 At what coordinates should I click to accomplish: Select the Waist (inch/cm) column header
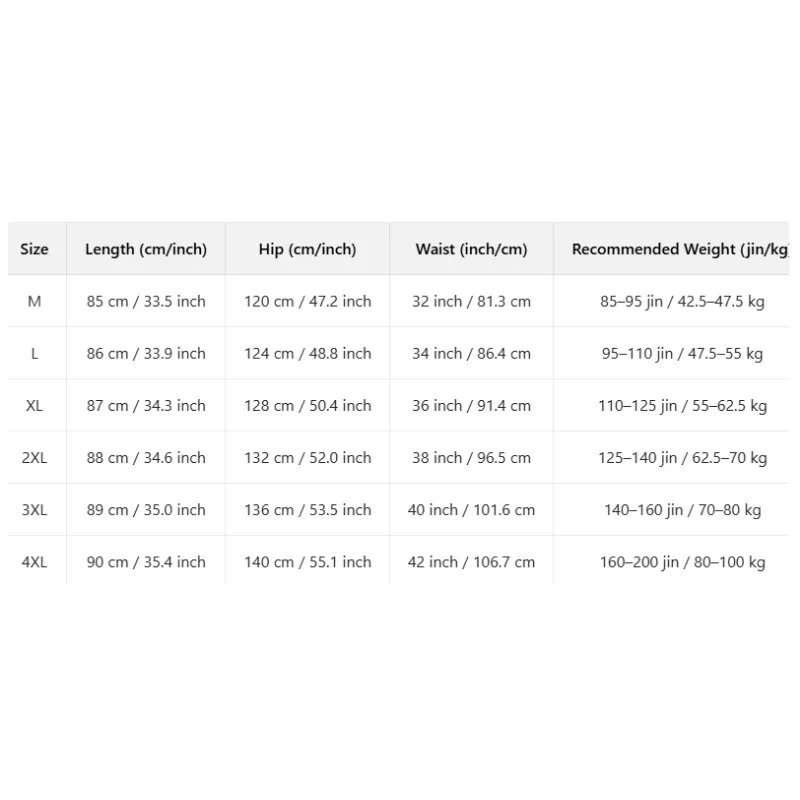pyautogui.click(x=471, y=249)
